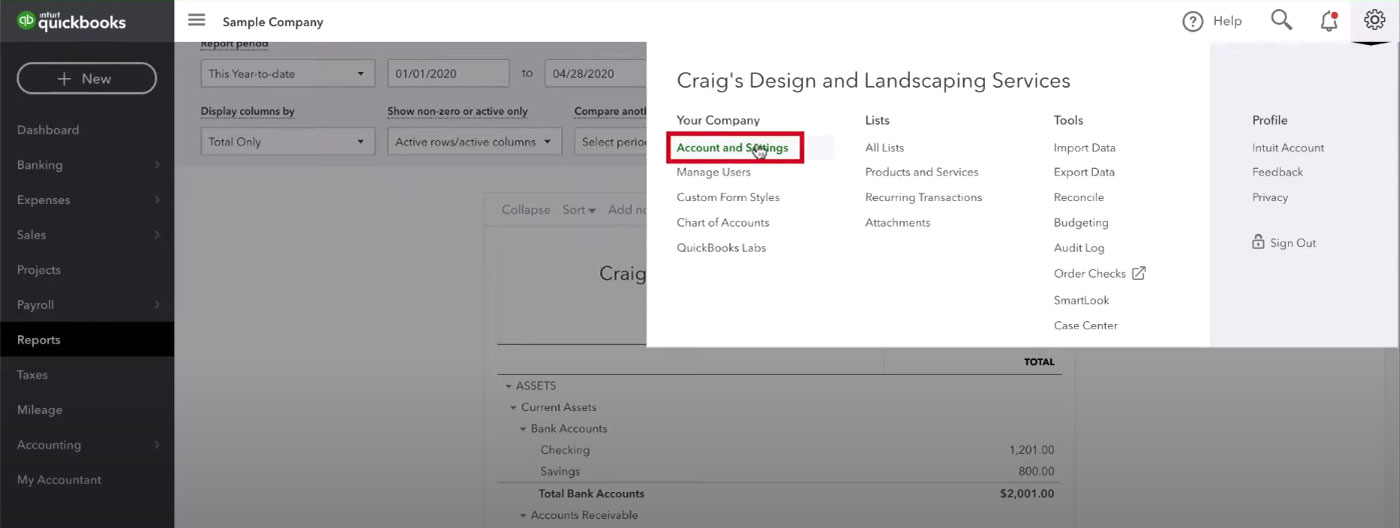The height and width of the screenshot is (528, 1400).
Task: Open the gear settings icon
Action: click(1374, 20)
